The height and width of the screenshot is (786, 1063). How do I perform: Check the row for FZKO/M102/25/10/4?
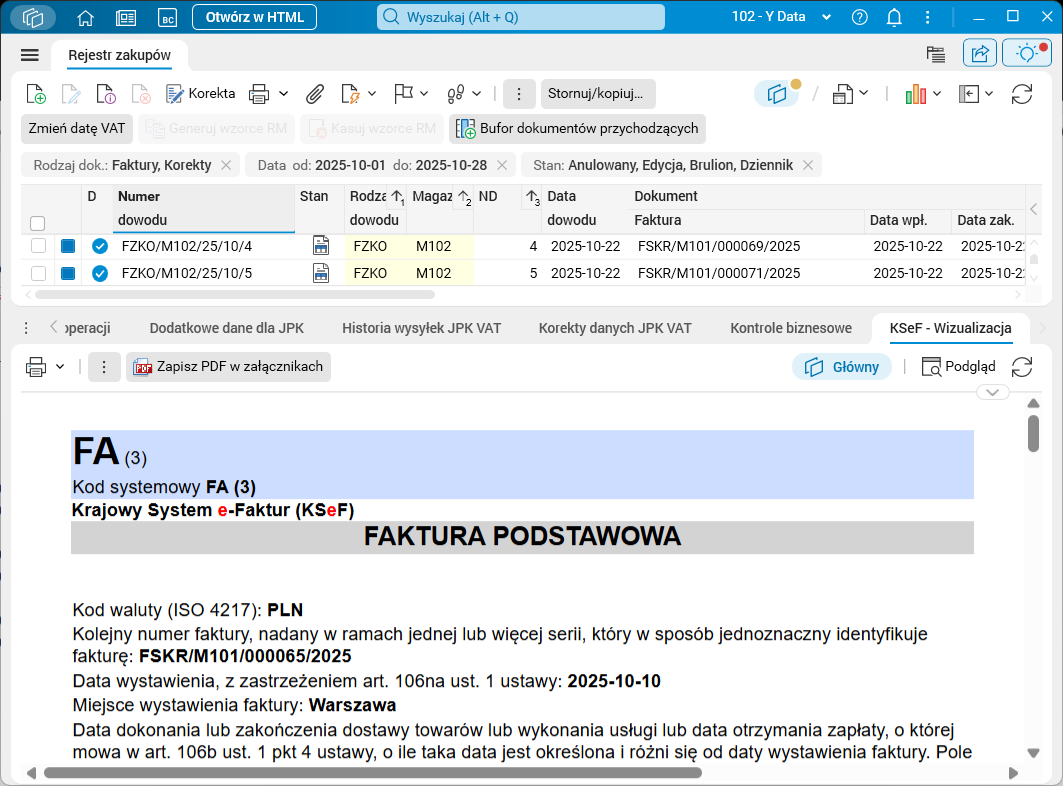click(x=37, y=245)
